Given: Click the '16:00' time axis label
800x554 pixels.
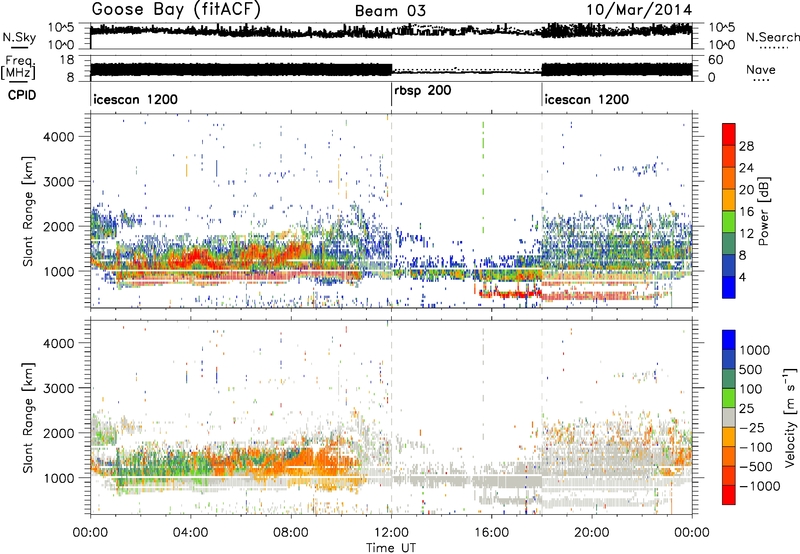Looking at the screenshot, I should coord(491,533).
